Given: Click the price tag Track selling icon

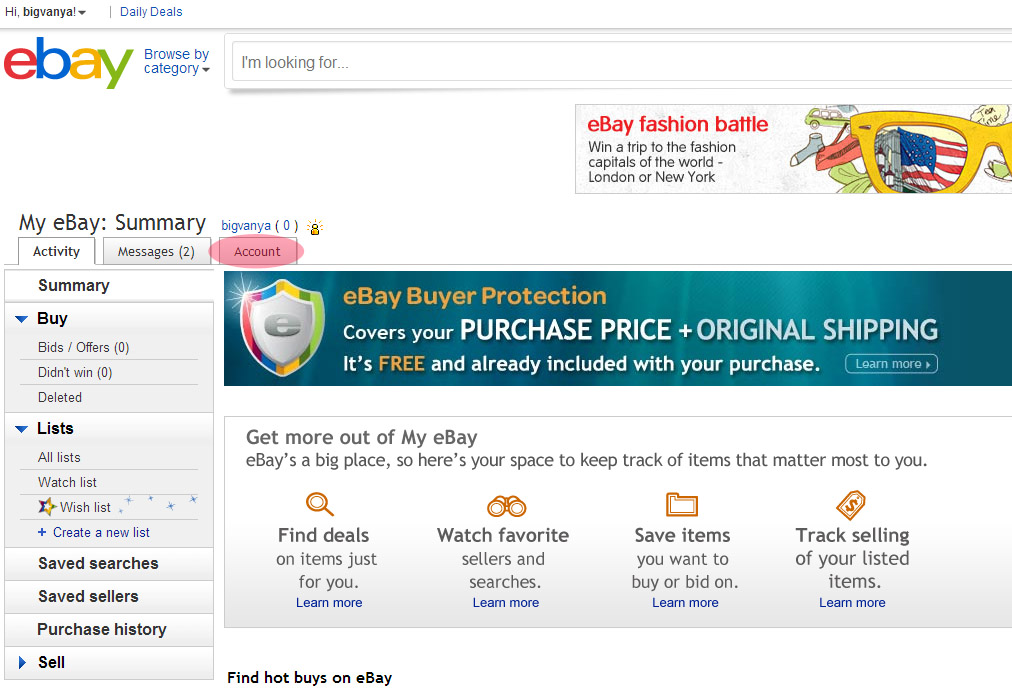Looking at the screenshot, I should (x=851, y=504).
